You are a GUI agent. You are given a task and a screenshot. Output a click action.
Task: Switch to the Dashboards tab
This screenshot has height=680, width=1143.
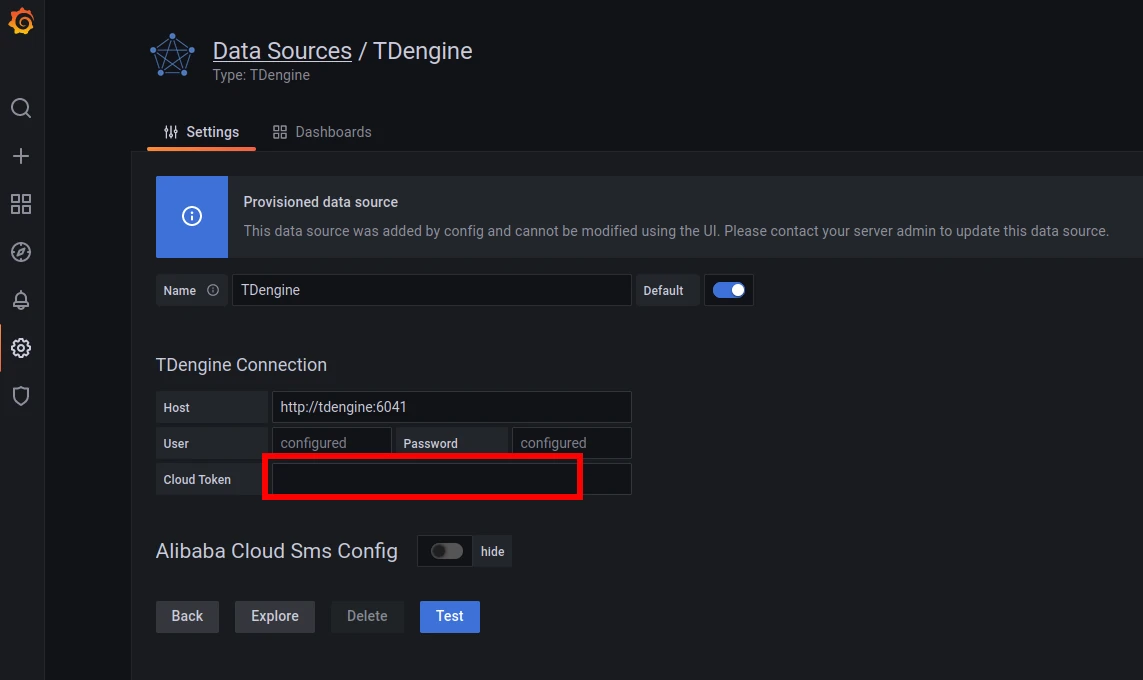click(x=322, y=132)
